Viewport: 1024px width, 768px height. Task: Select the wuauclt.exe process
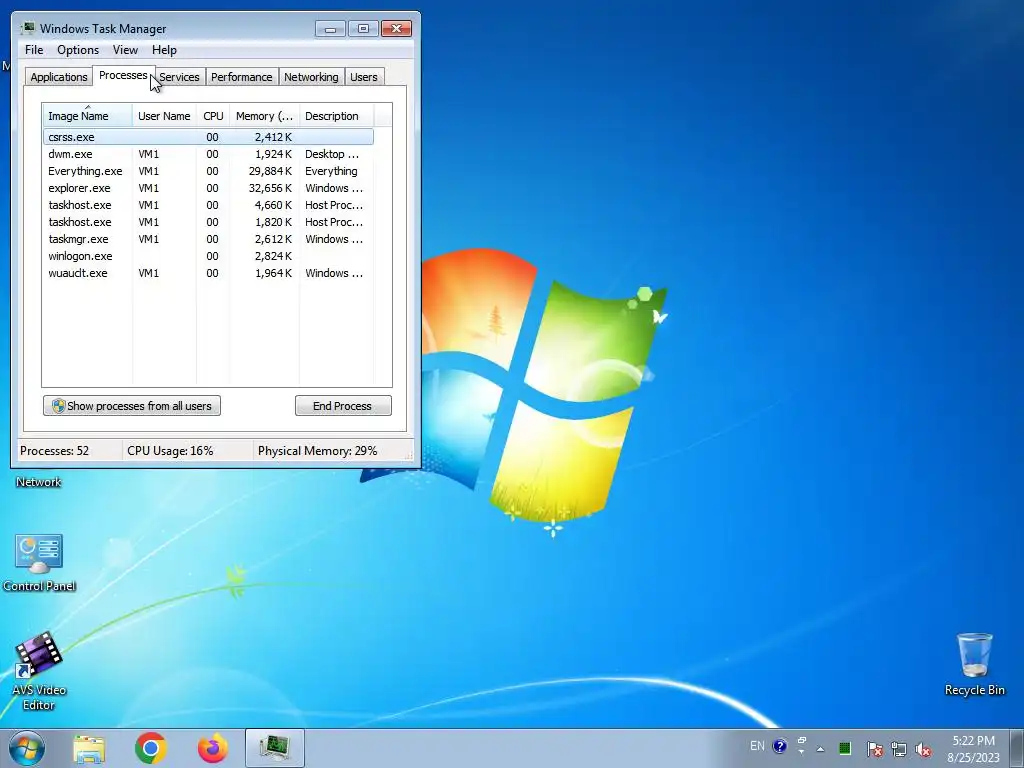(x=208, y=273)
